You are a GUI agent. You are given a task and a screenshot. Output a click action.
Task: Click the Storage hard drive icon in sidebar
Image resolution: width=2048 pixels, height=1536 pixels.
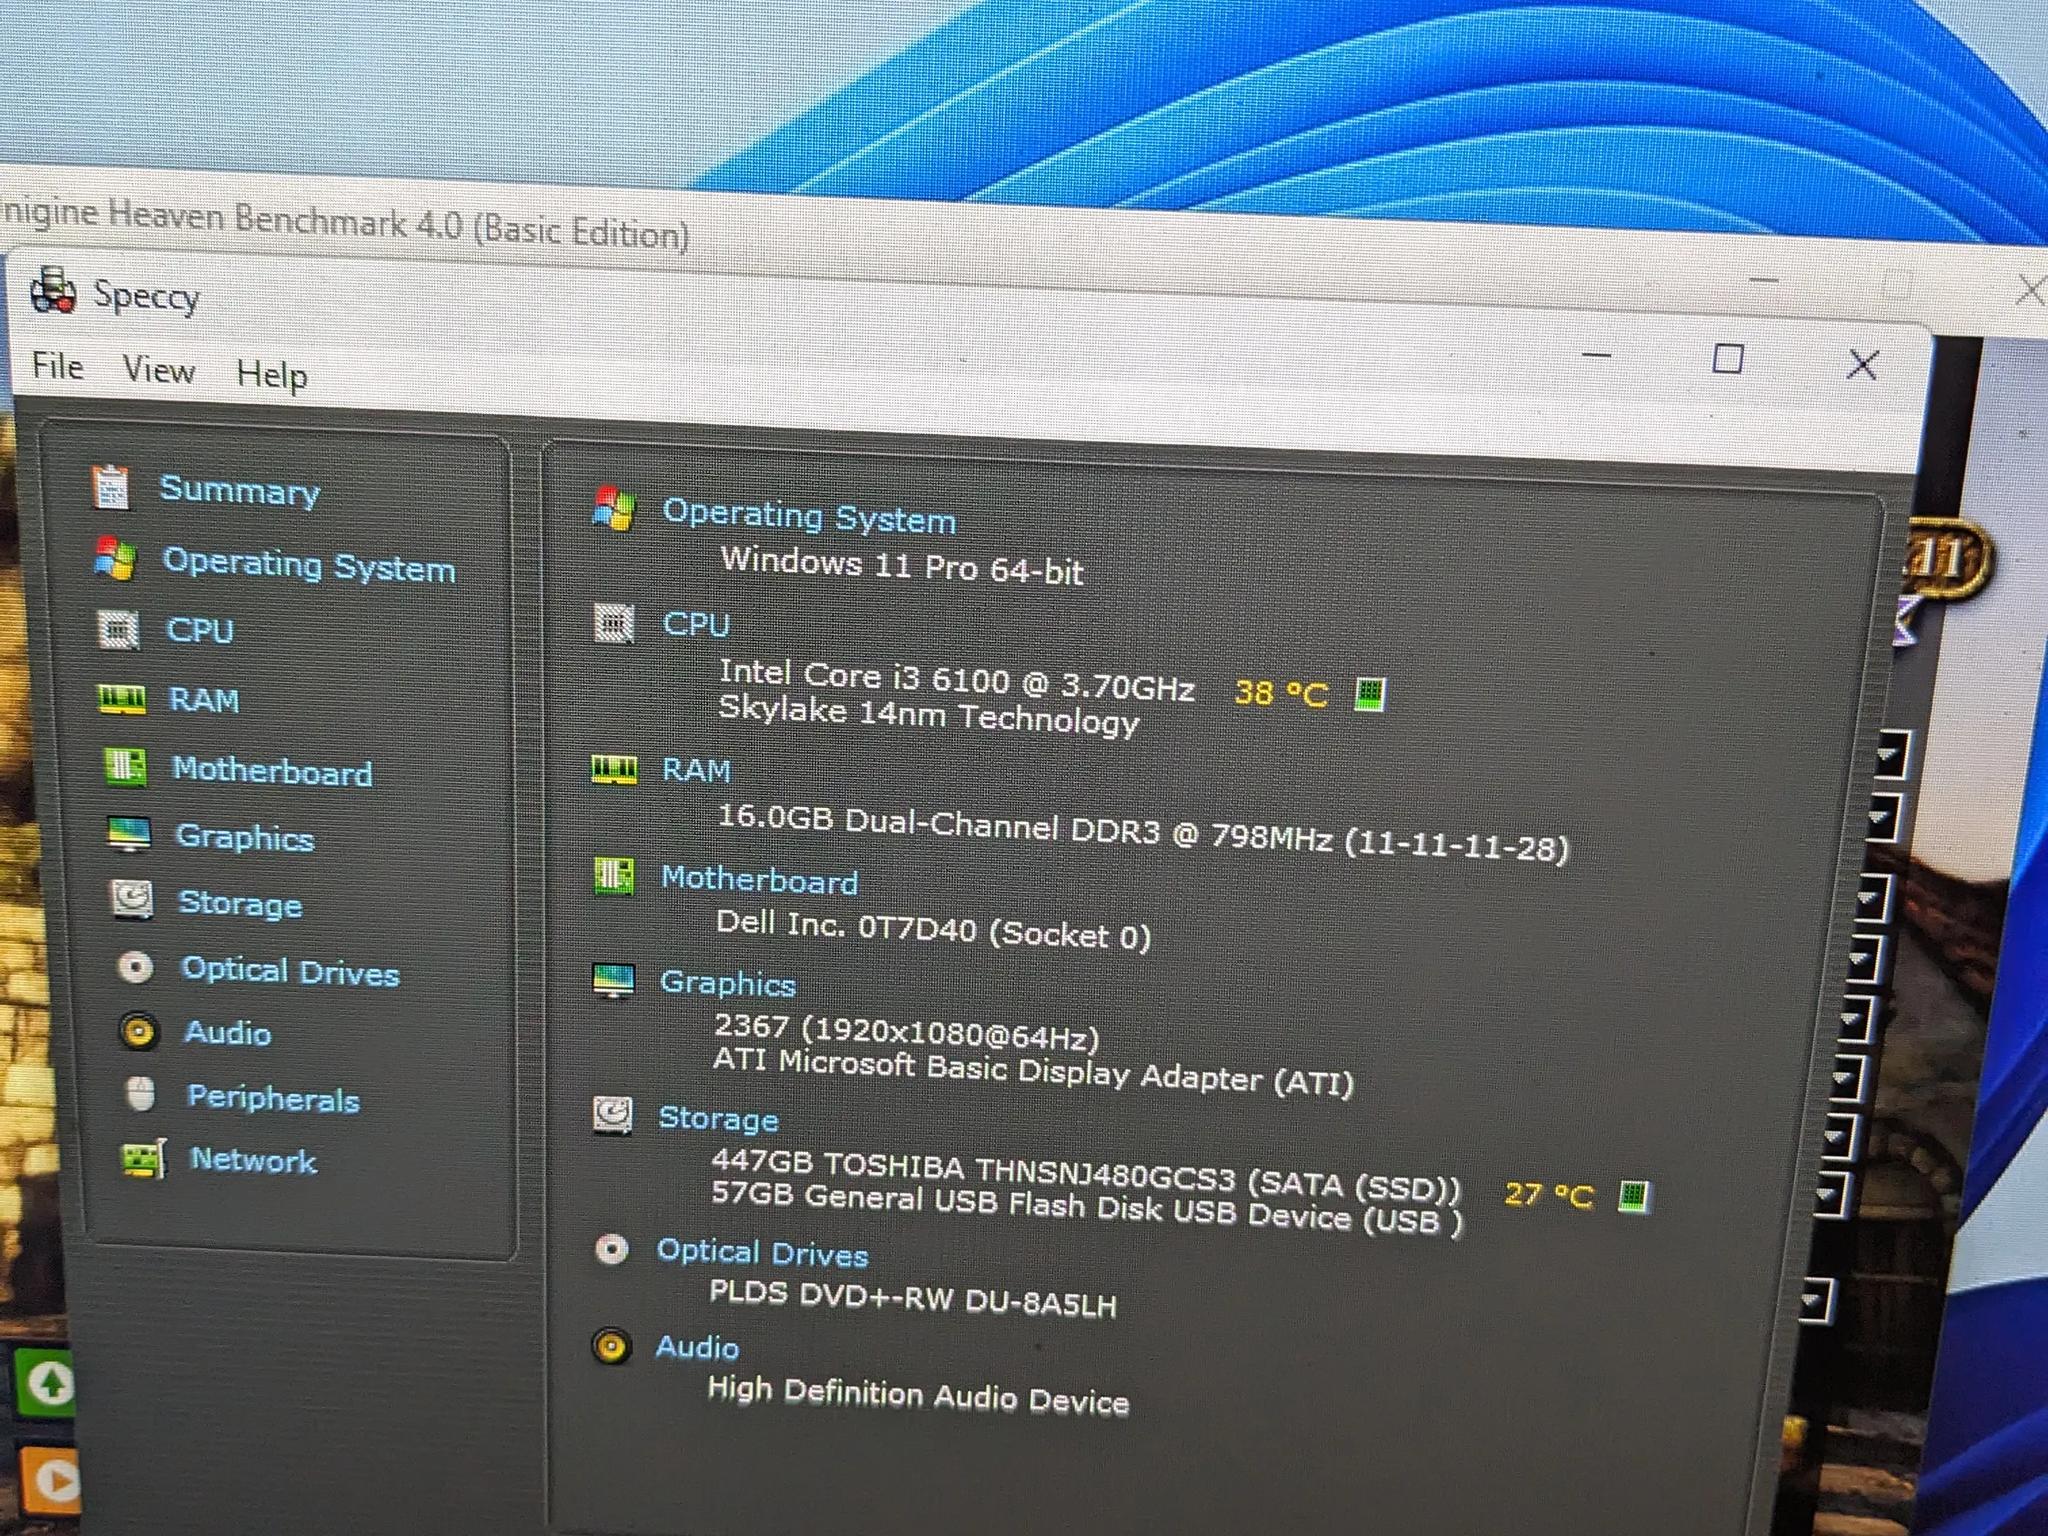132,900
